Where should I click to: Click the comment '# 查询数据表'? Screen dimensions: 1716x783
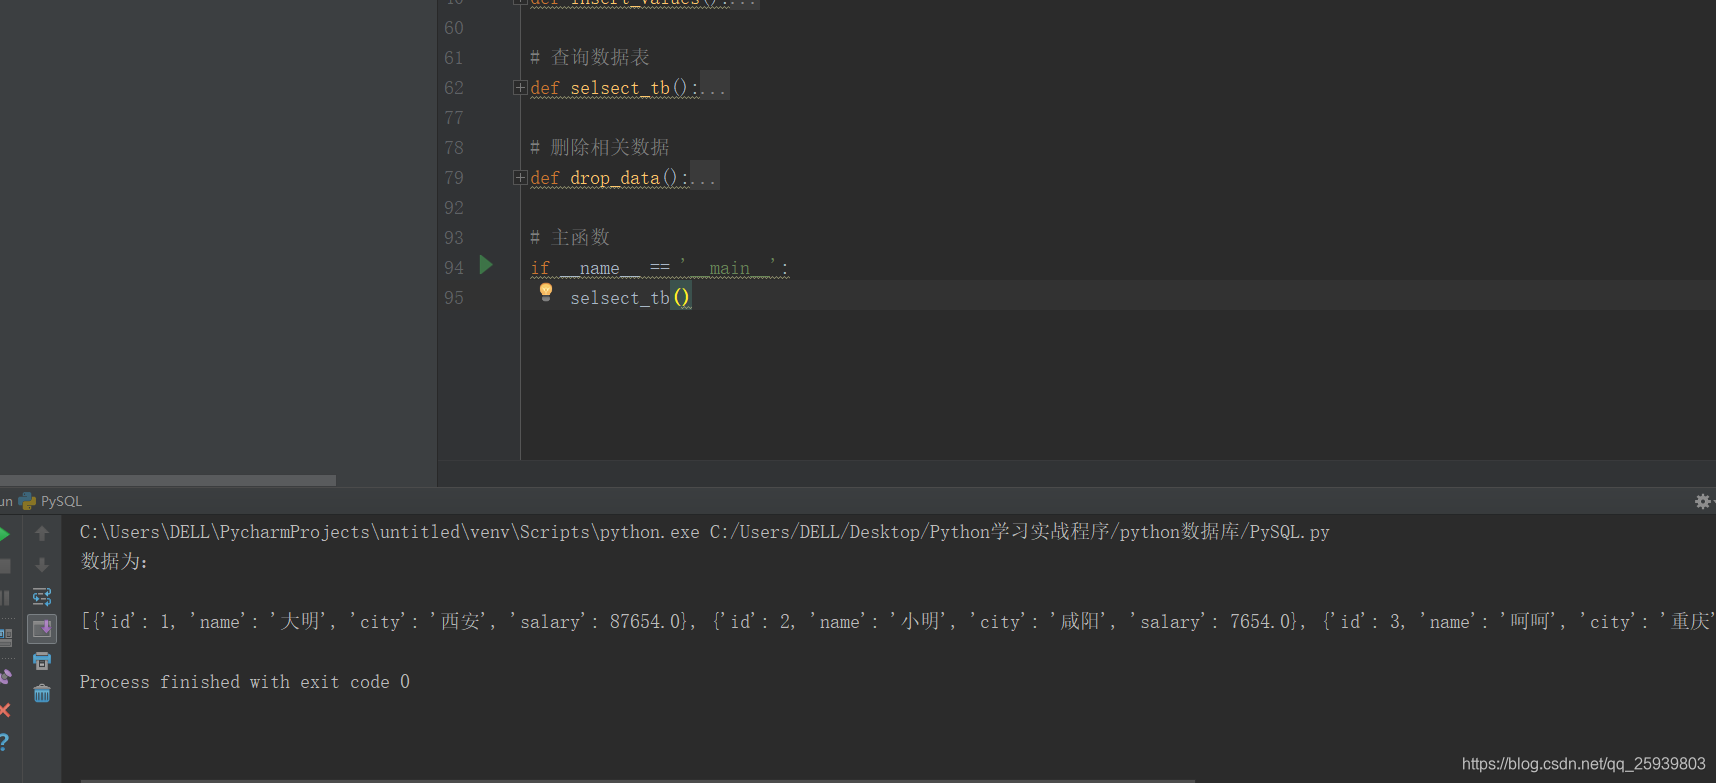tap(590, 58)
